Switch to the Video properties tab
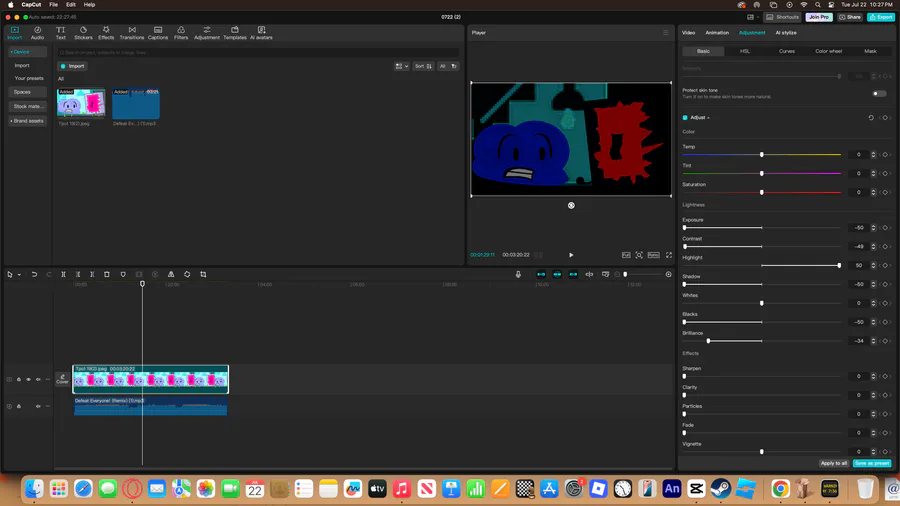900x506 pixels. tap(688, 33)
